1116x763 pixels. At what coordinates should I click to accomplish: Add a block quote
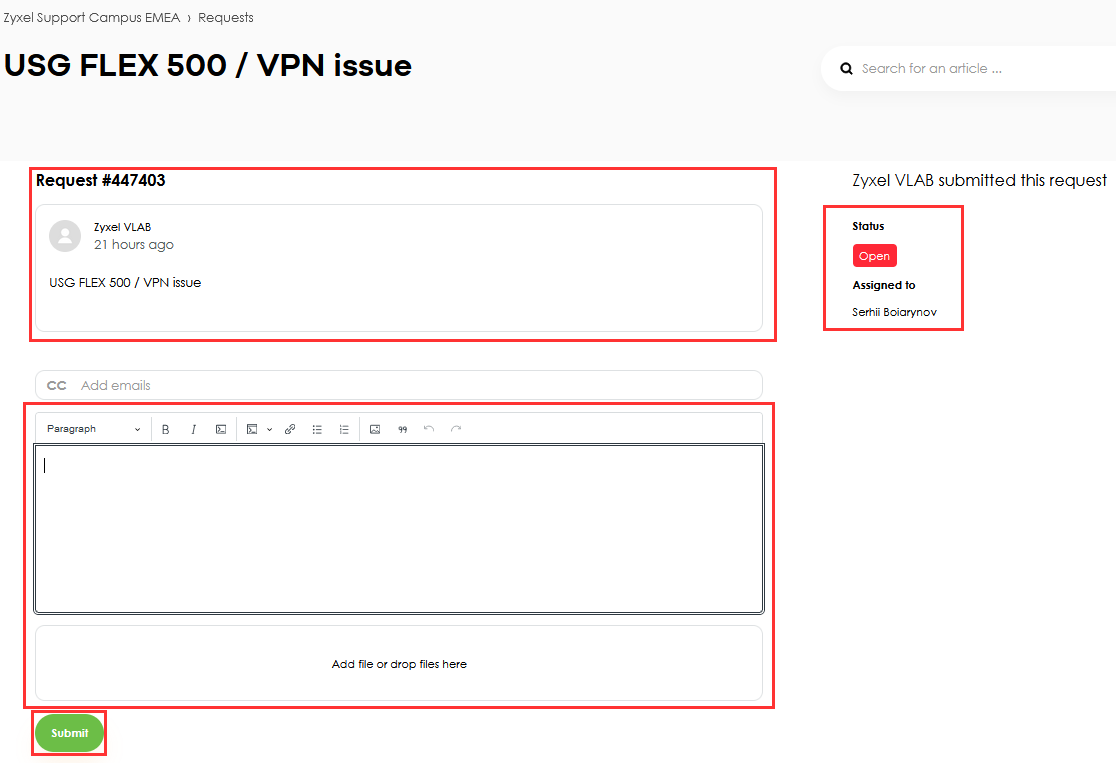403,429
